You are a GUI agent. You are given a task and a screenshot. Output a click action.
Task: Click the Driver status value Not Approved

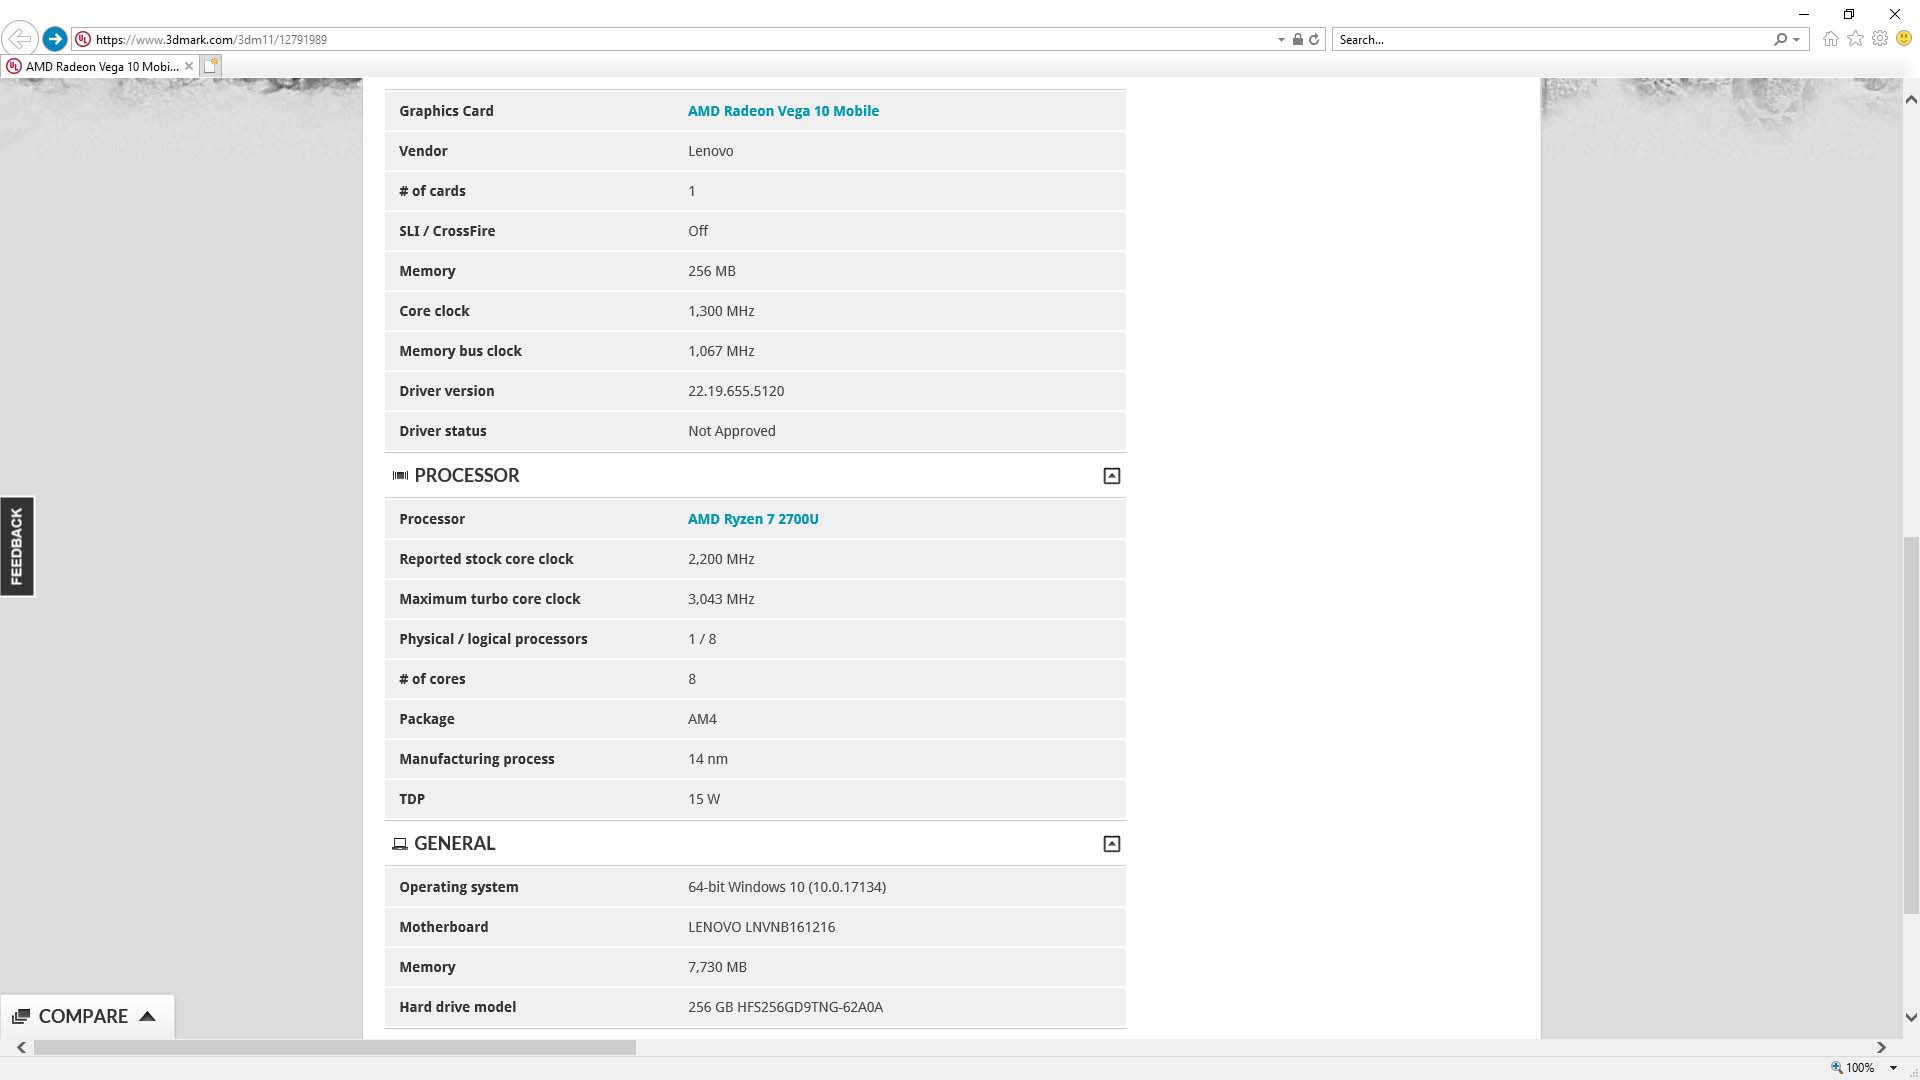point(731,431)
